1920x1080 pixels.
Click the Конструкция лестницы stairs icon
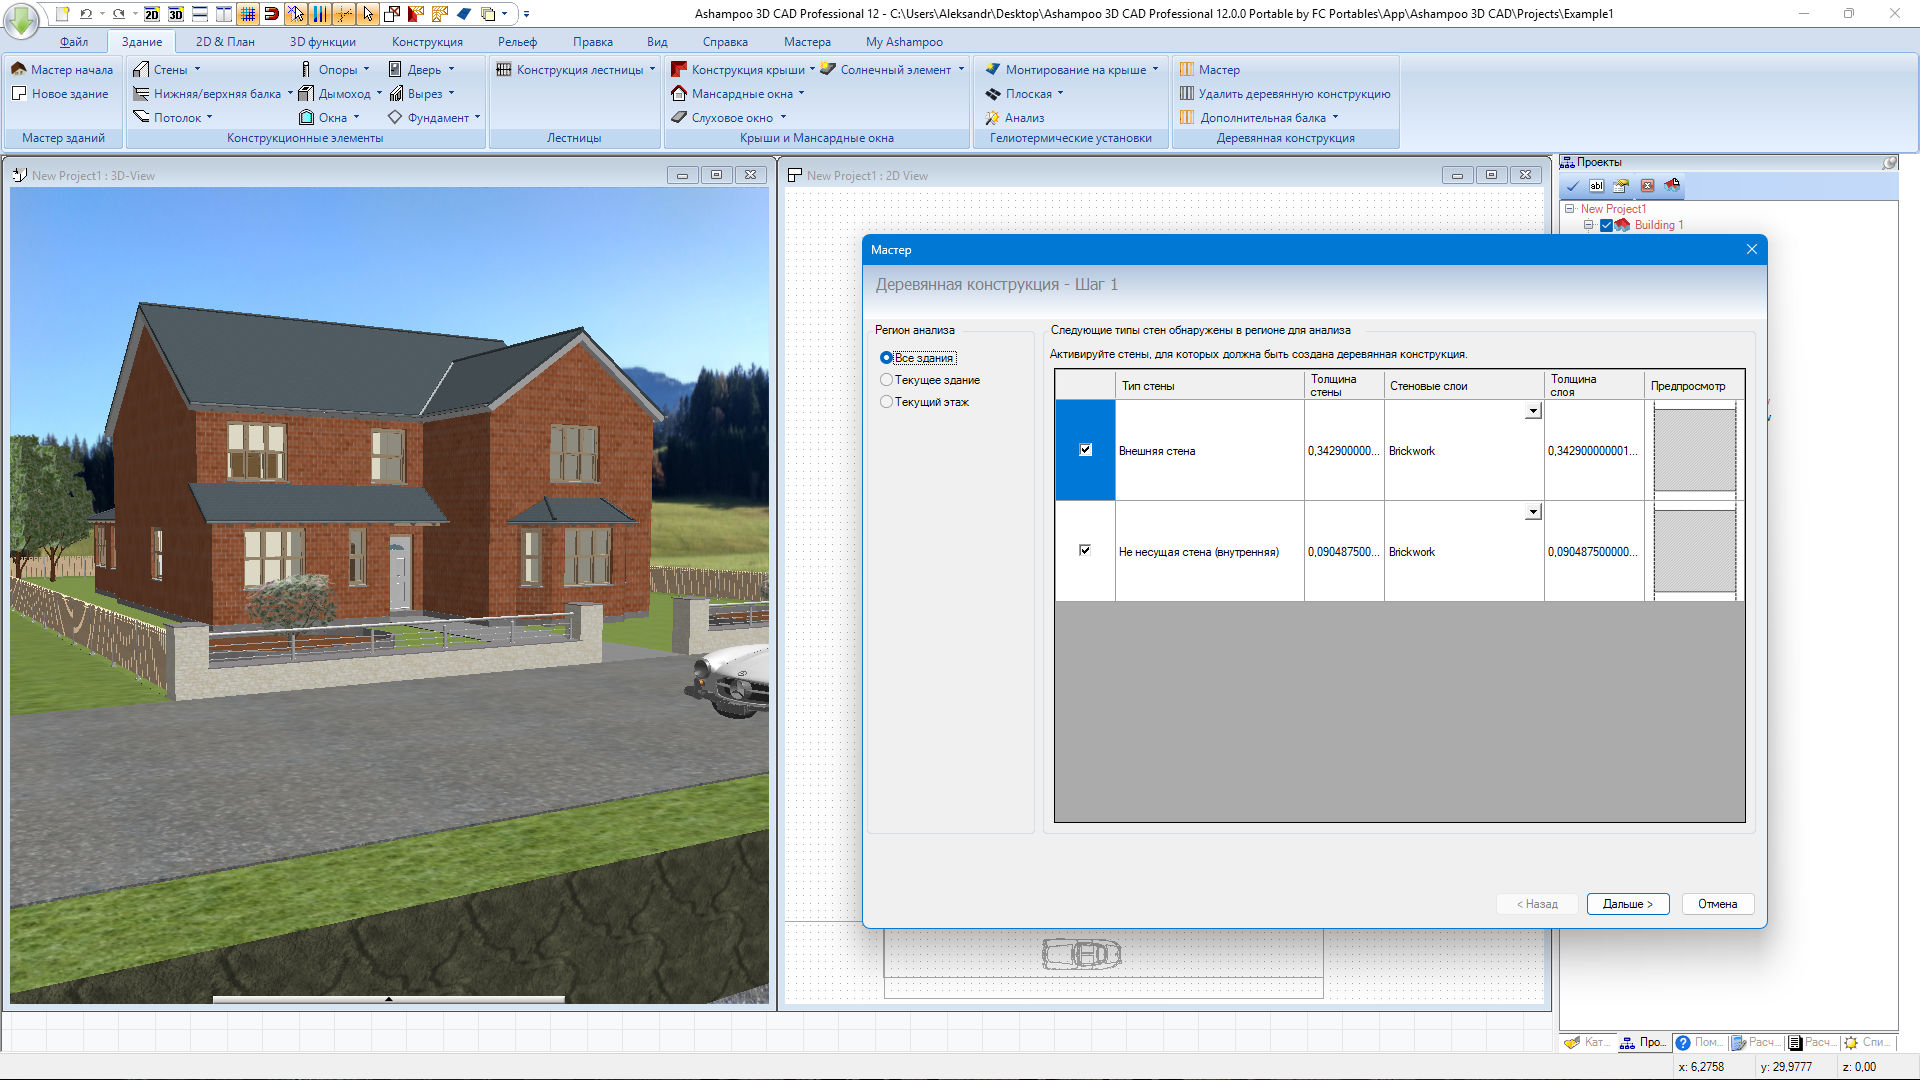coord(504,69)
